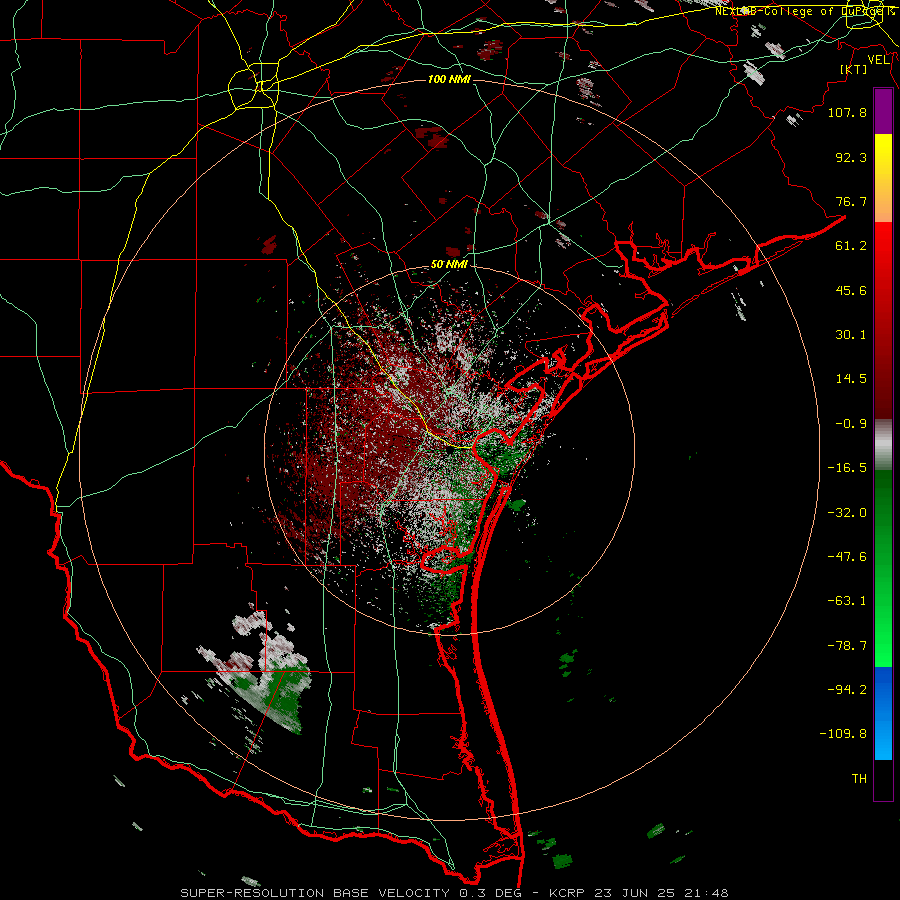The width and height of the screenshot is (900, 900).
Task: Click the -109.8 velocity scale value
Action: [x=843, y=734]
